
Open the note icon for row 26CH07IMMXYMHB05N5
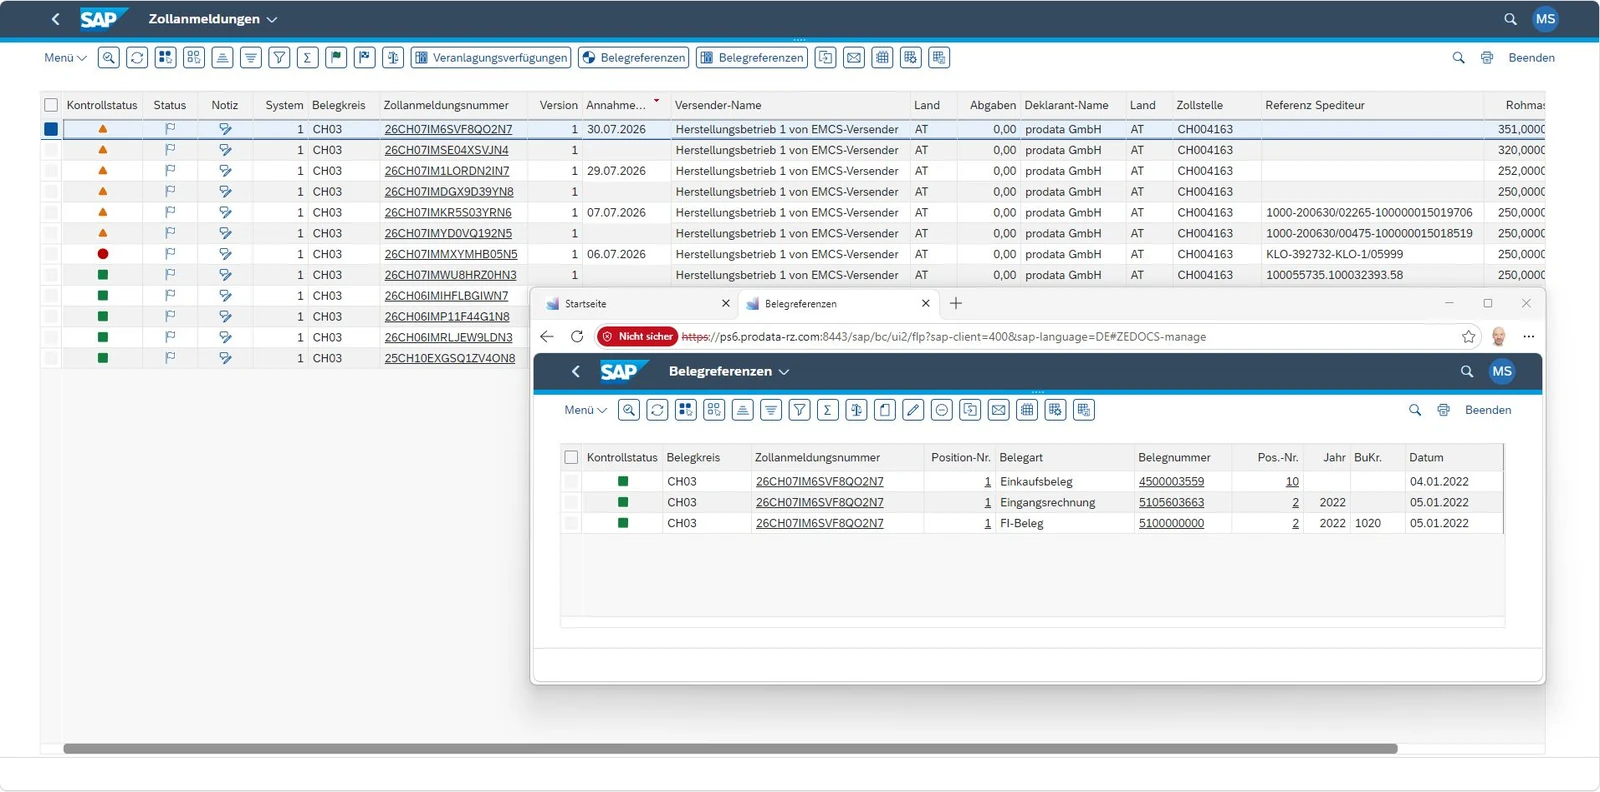(x=225, y=254)
